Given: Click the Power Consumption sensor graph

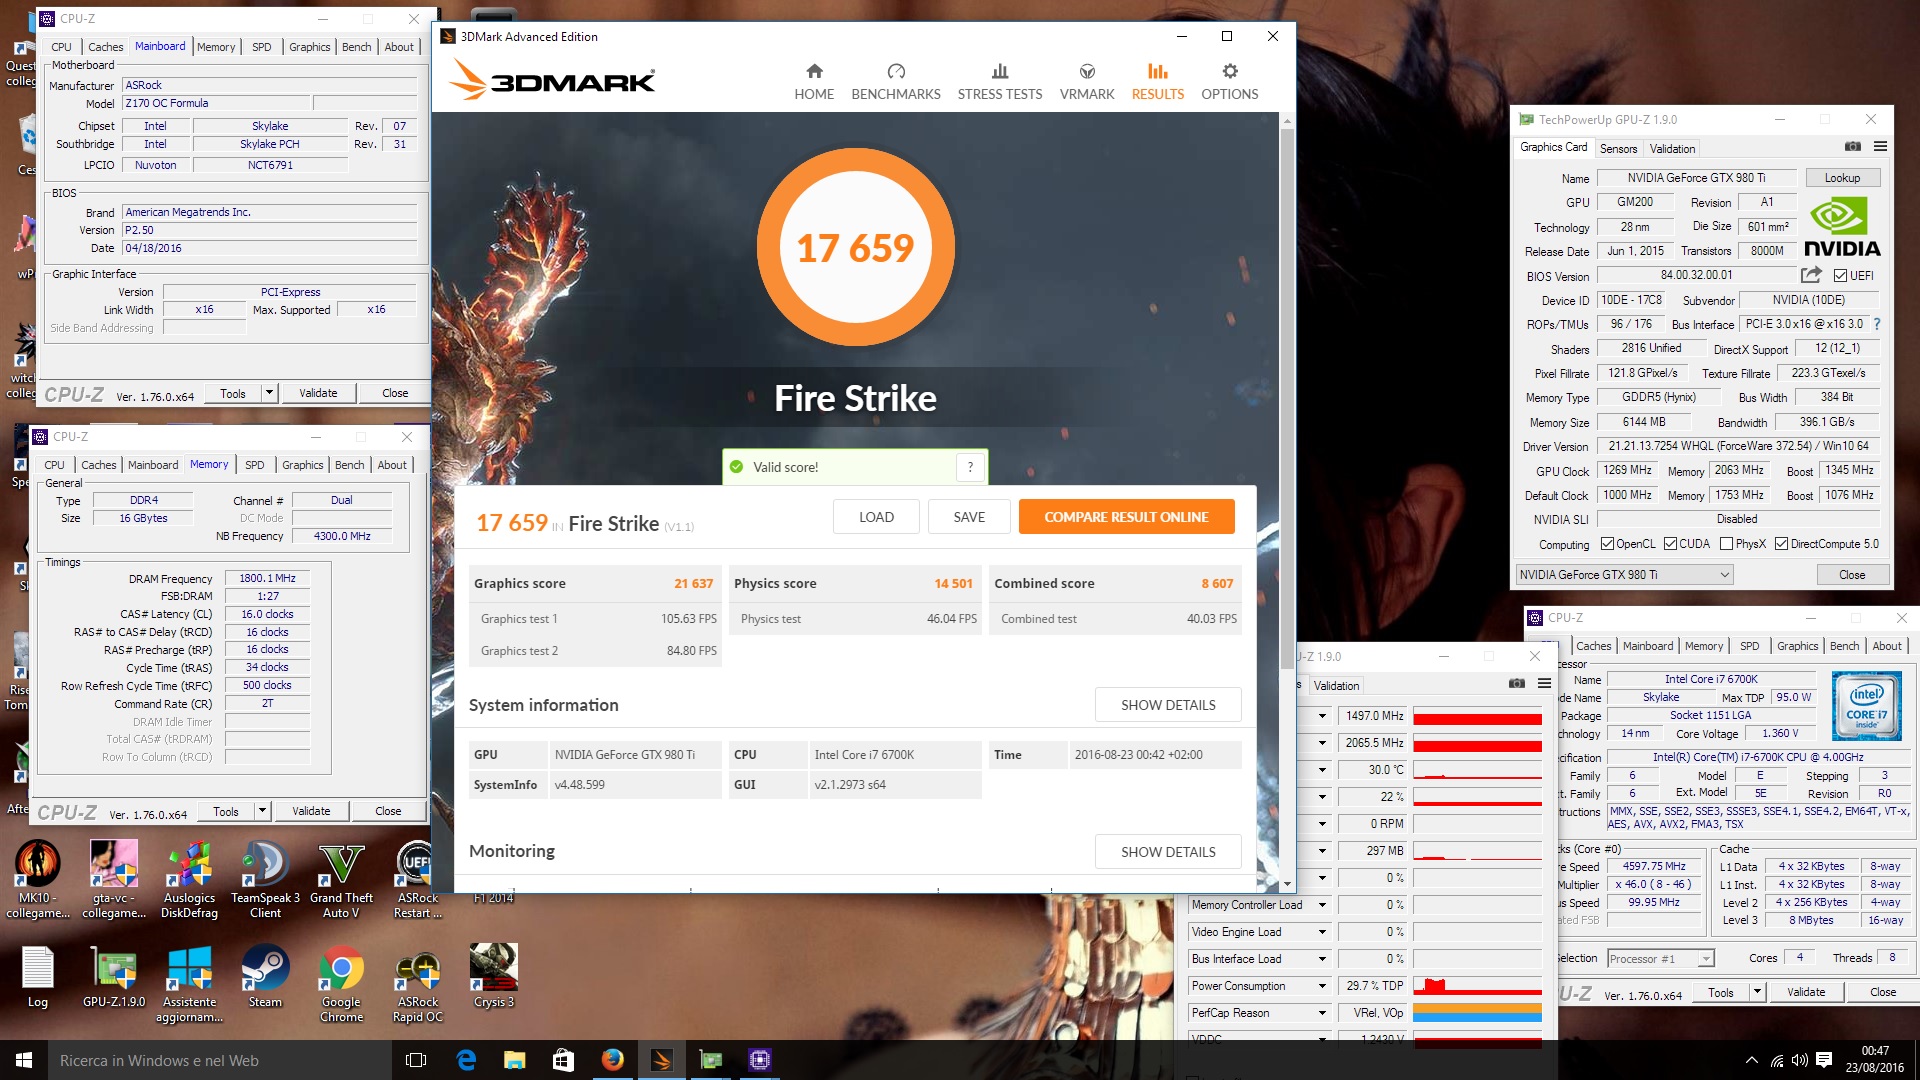Looking at the screenshot, I should (1477, 986).
